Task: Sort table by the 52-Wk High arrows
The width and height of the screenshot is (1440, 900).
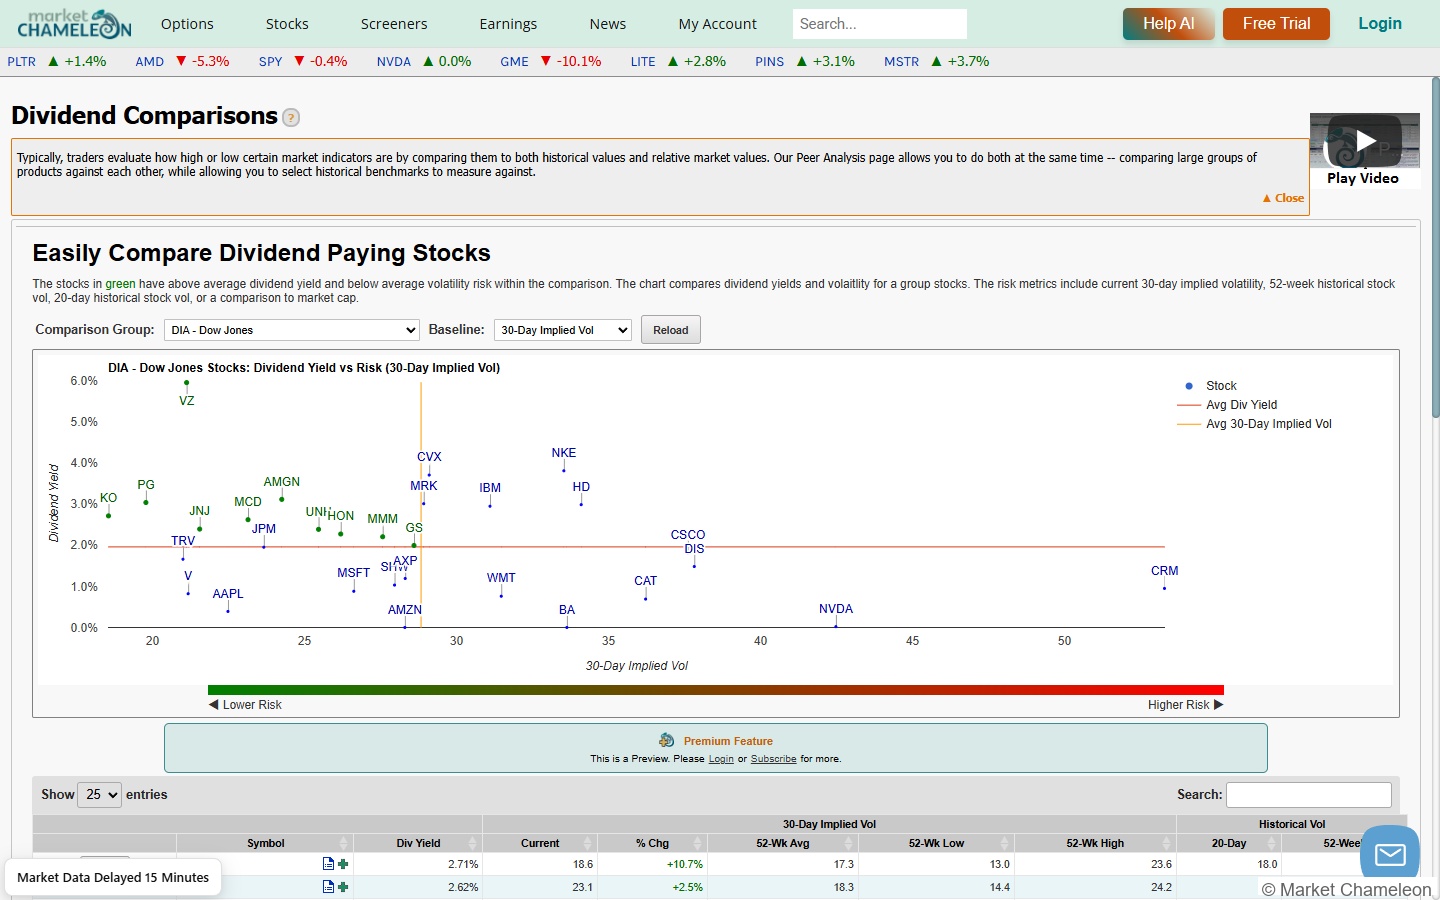Action: 1166,843
